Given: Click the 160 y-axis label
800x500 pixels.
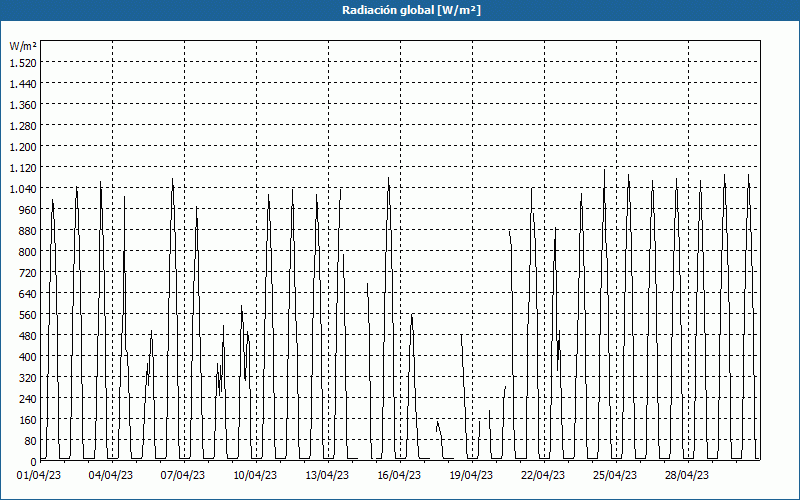Looking at the screenshot, I should [x=28, y=420].
